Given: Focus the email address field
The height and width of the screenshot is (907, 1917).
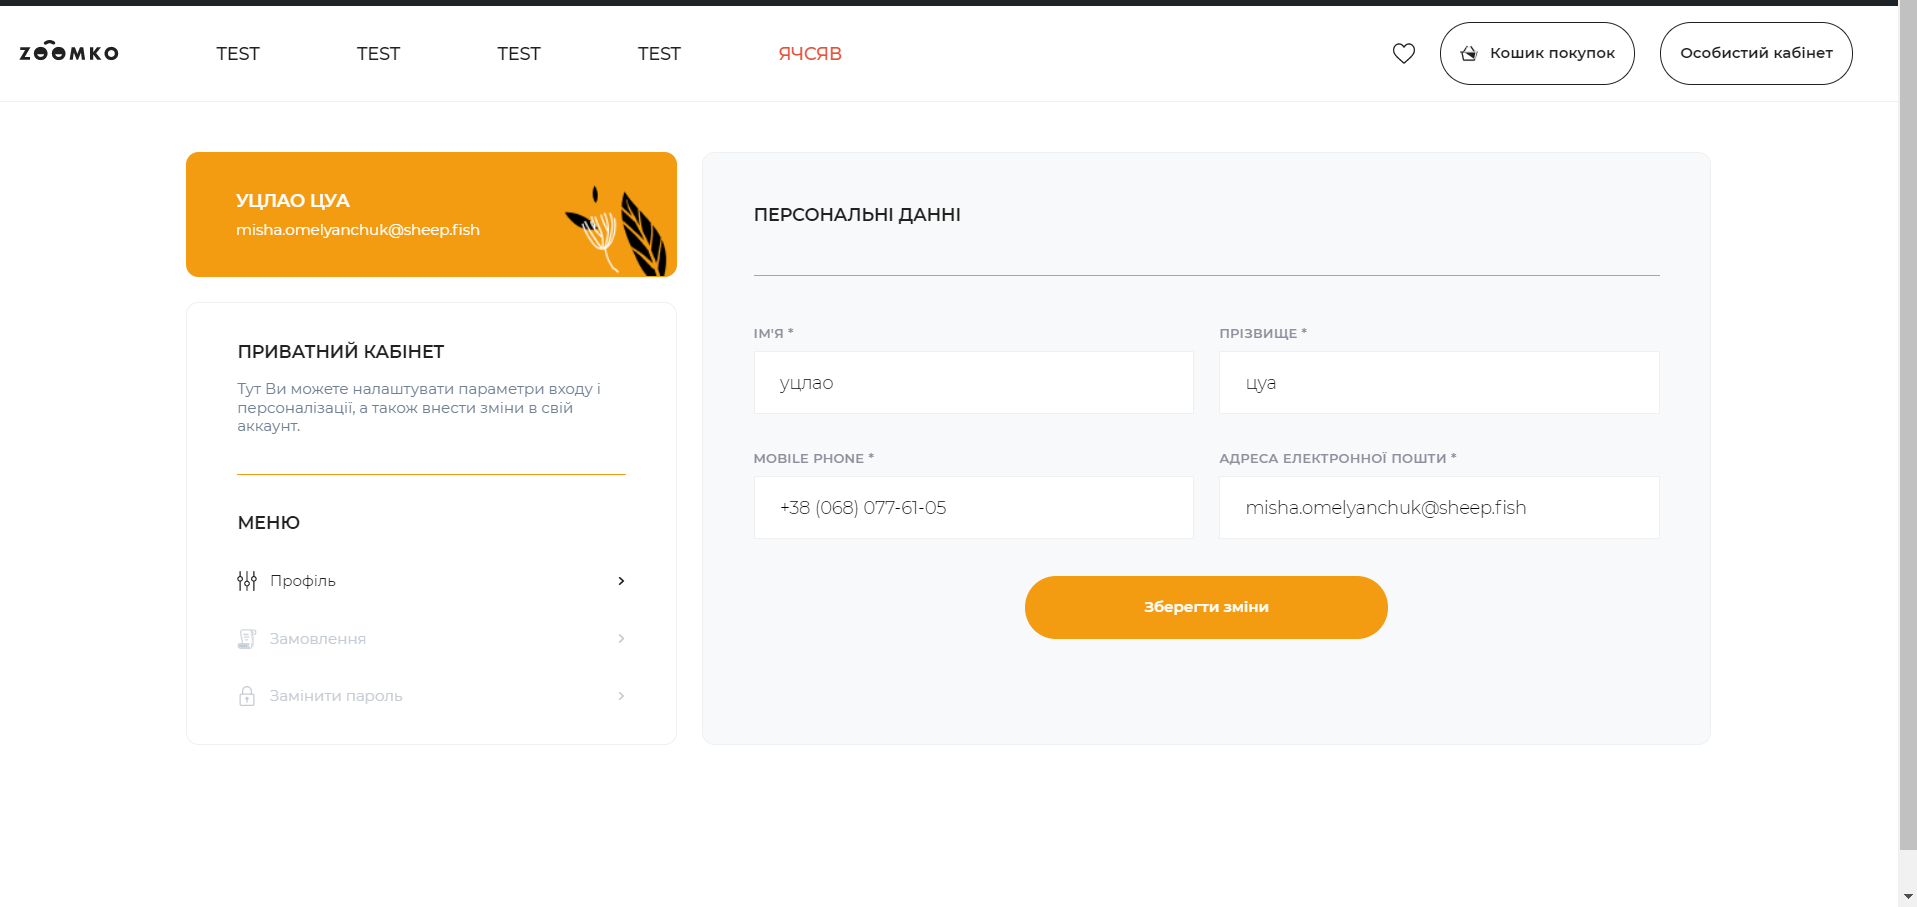Looking at the screenshot, I should (x=1439, y=507).
